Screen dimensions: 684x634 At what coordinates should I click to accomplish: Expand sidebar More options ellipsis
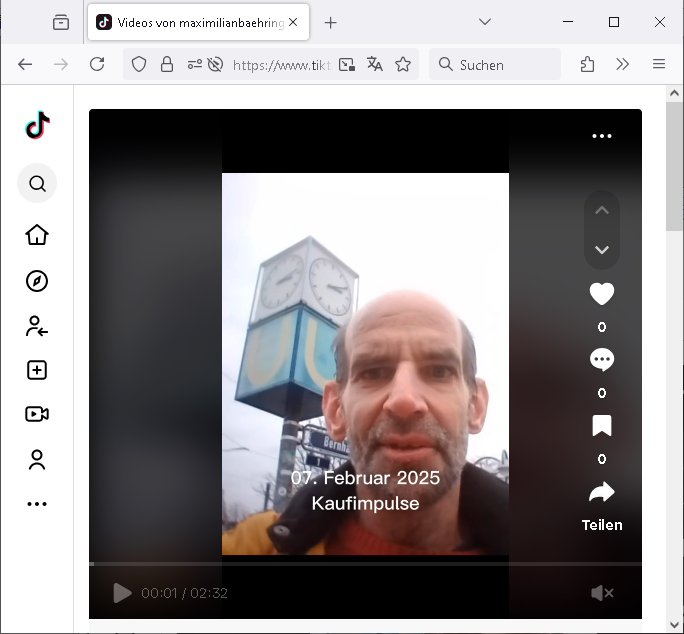37,504
